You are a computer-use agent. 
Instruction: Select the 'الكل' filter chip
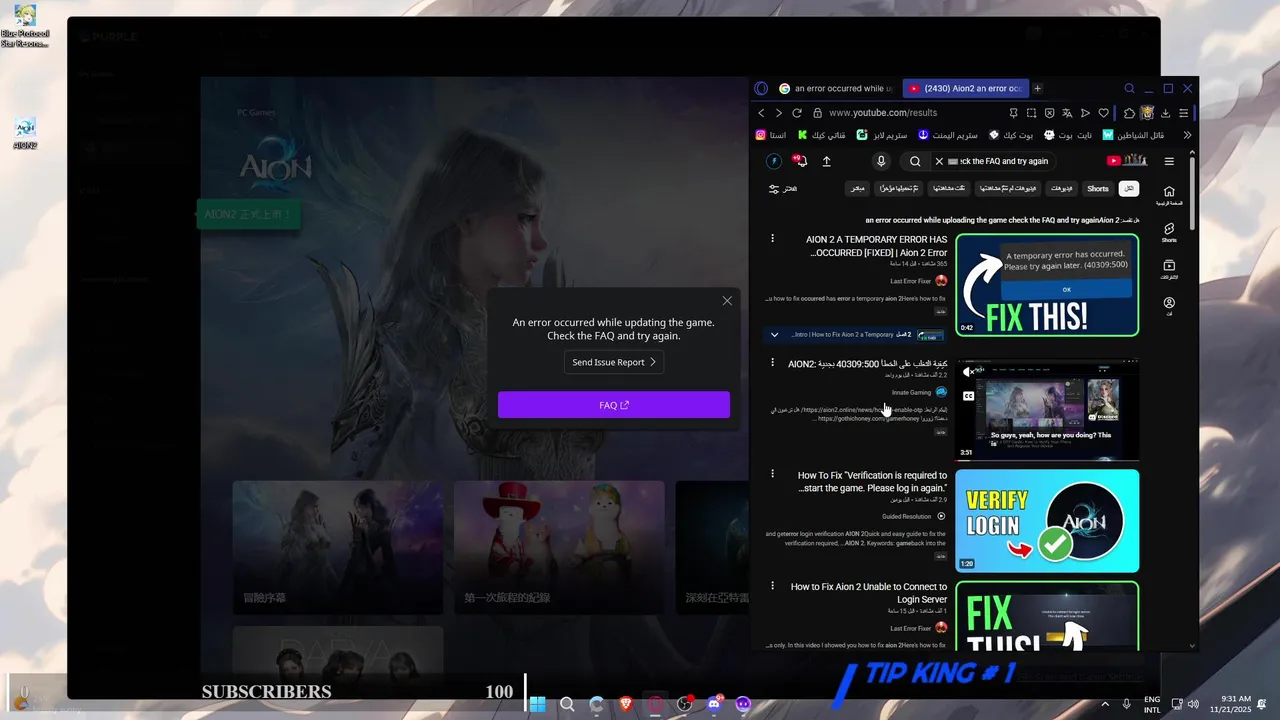pos(1129,188)
